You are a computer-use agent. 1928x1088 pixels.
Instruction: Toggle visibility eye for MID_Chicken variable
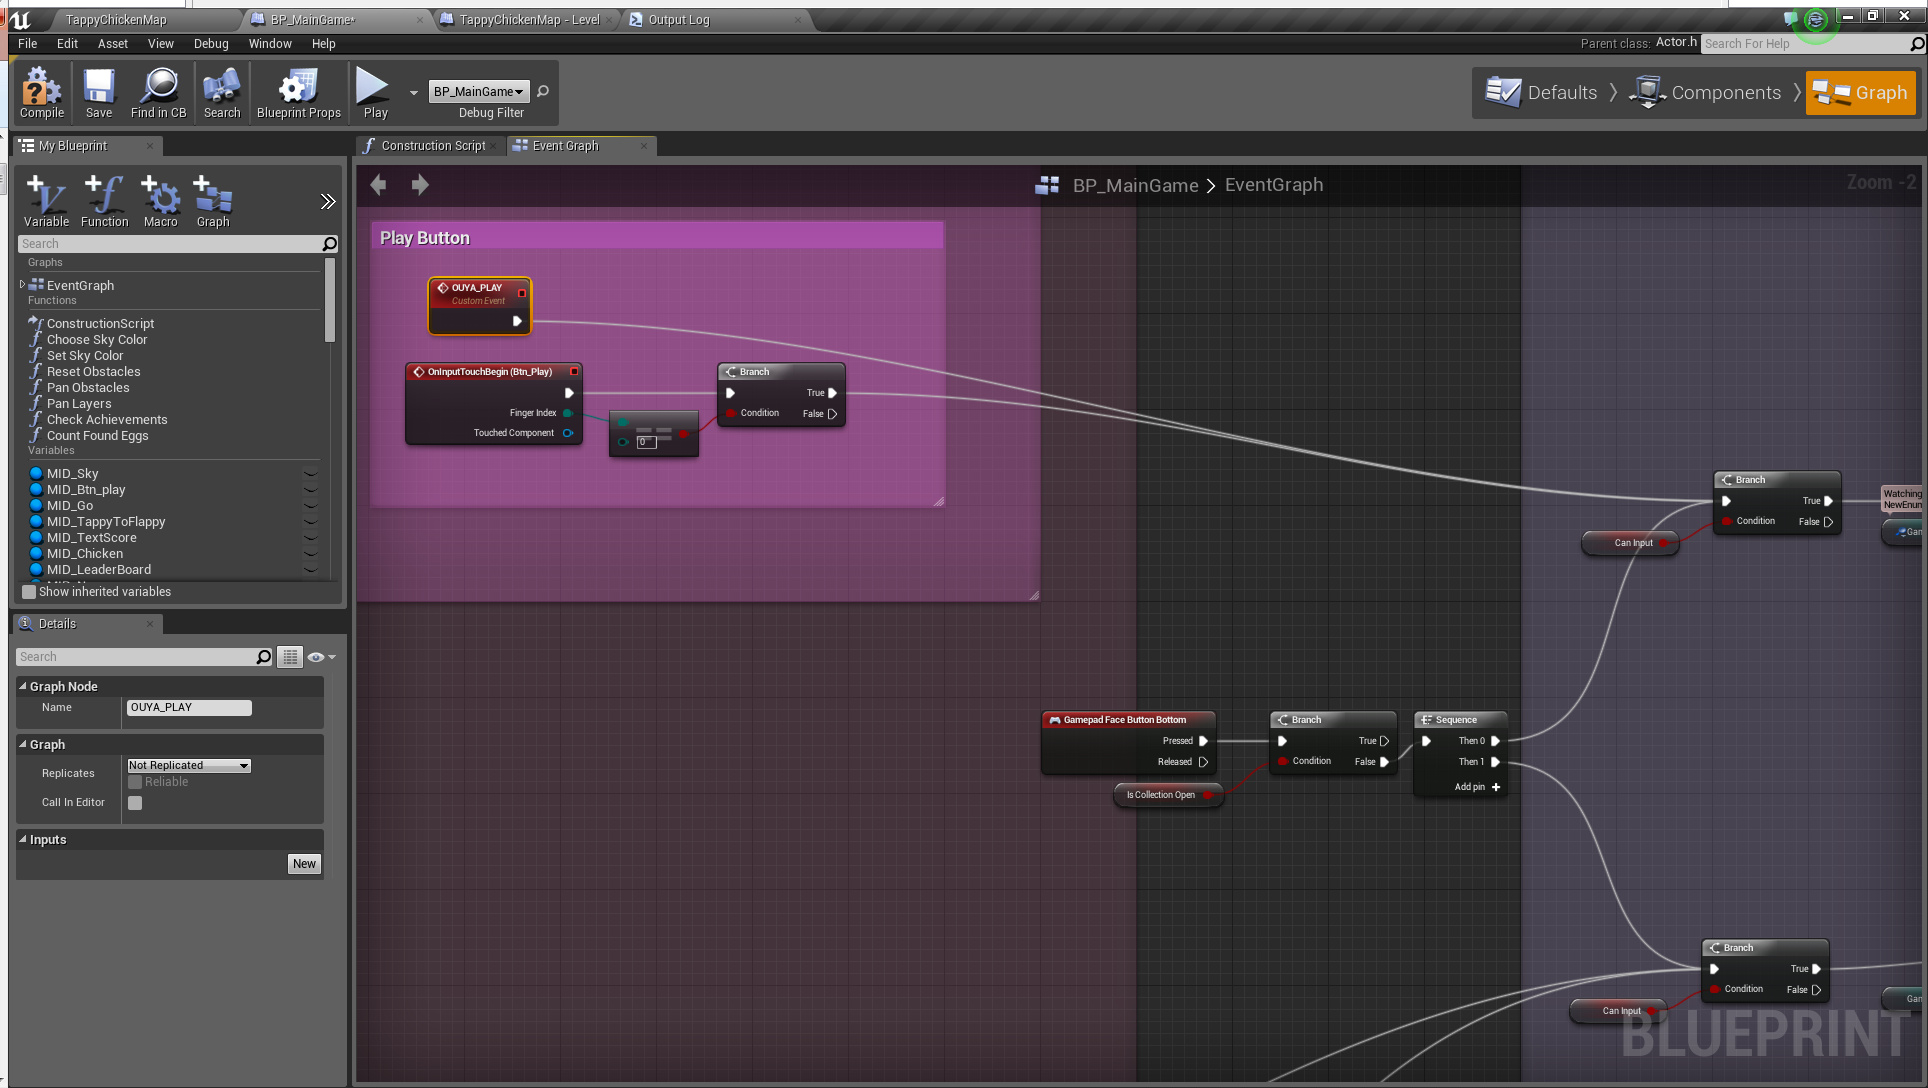311,554
